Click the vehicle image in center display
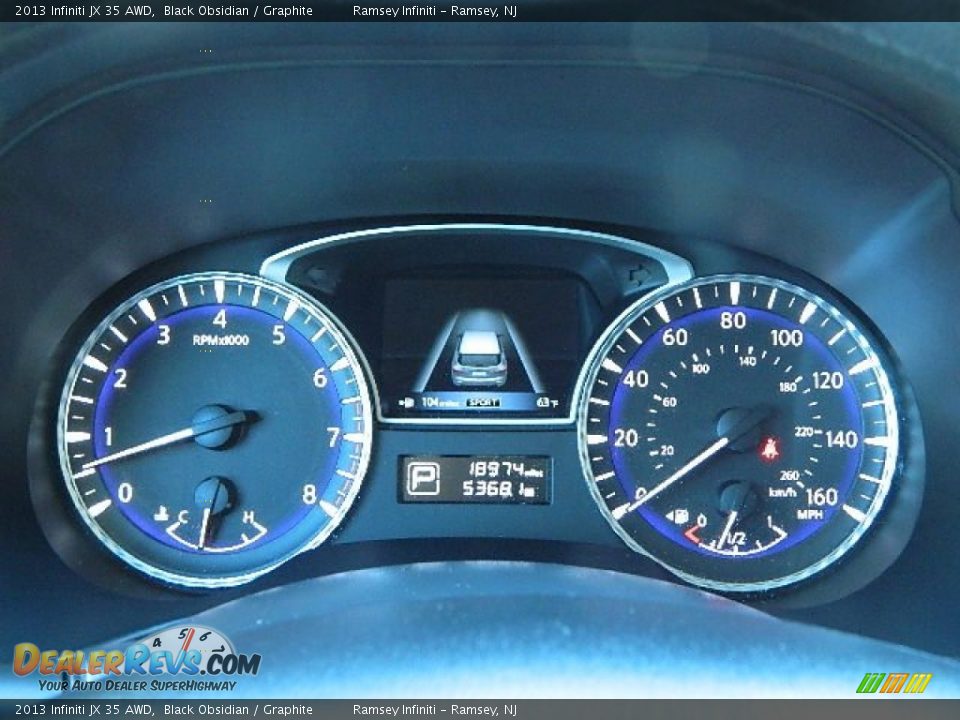The width and height of the screenshot is (960, 720). [479, 357]
